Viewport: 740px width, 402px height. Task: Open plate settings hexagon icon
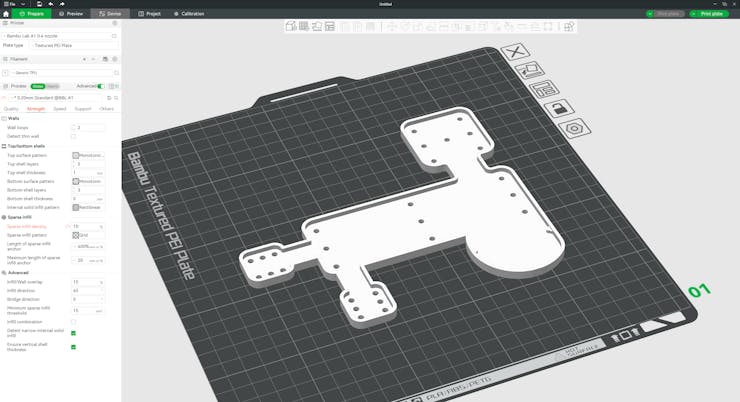click(574, 128)
